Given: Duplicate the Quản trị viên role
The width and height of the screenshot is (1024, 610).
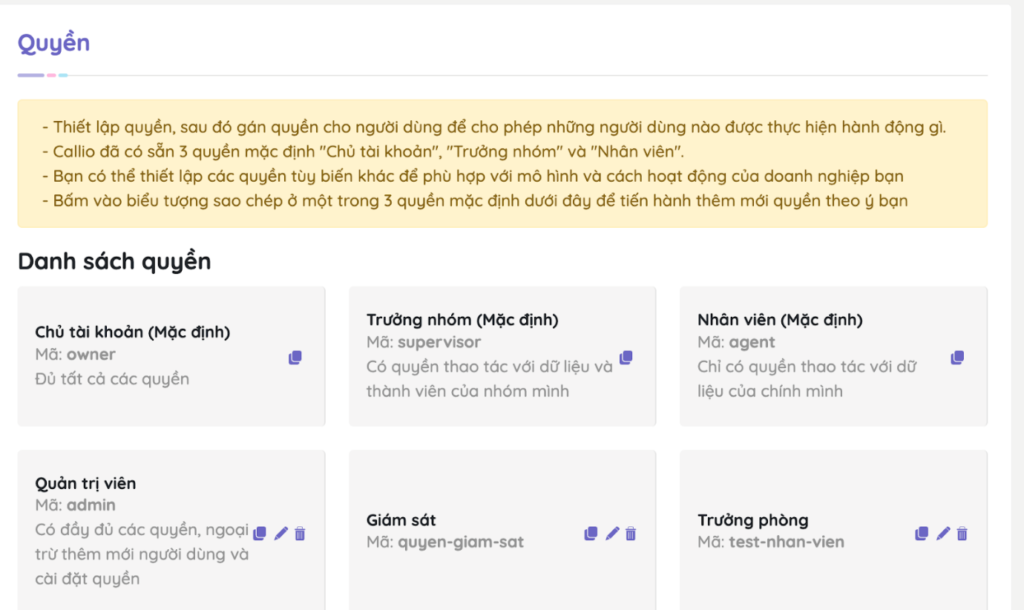Looking at the screenshot, I should pos(262,534).
